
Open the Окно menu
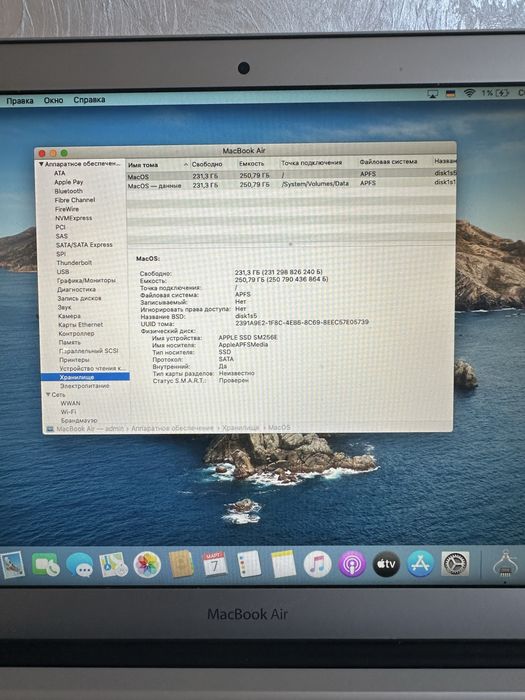[x=53, y=100]
